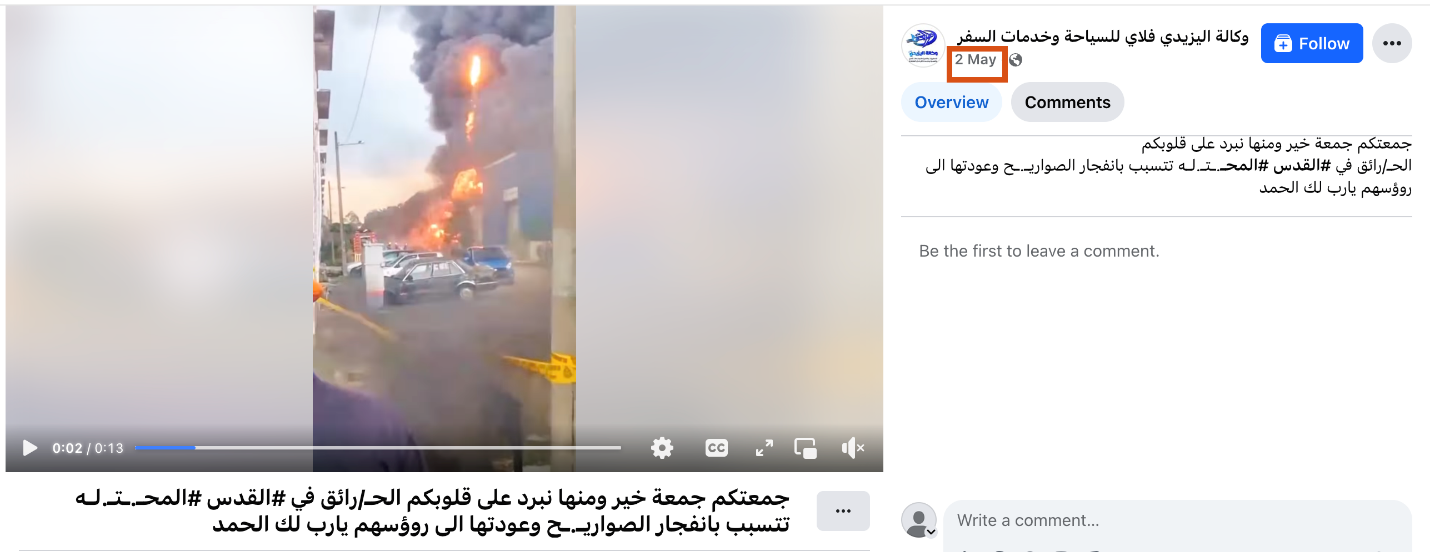Open picture-in-picture mode

click(x=806, y=448)
